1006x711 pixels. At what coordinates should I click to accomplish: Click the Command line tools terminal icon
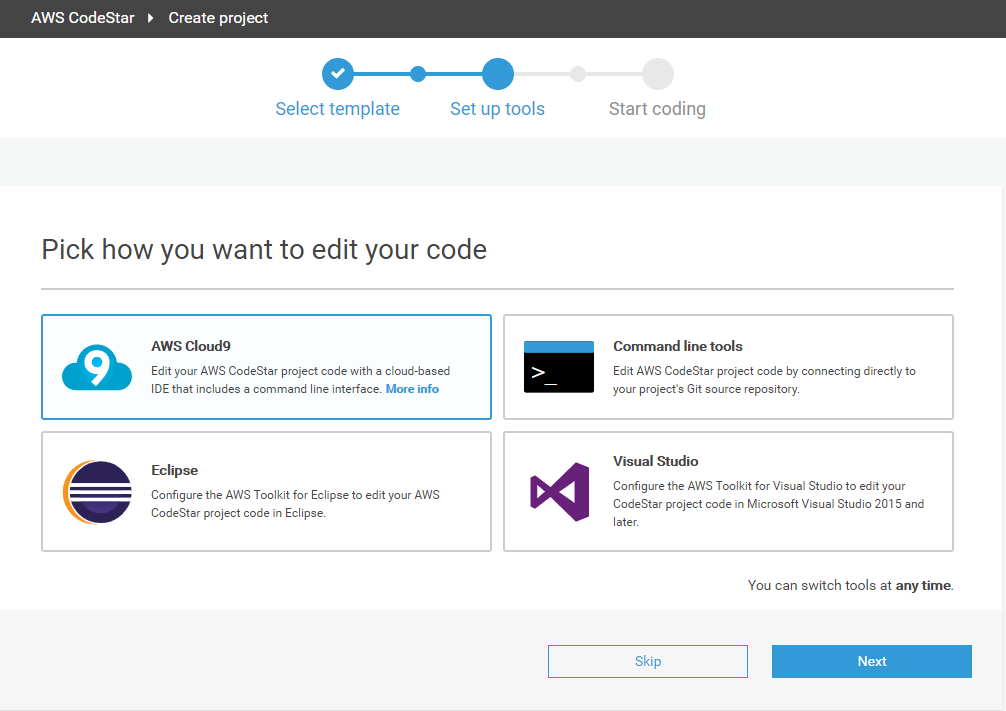tap(558, 367)
